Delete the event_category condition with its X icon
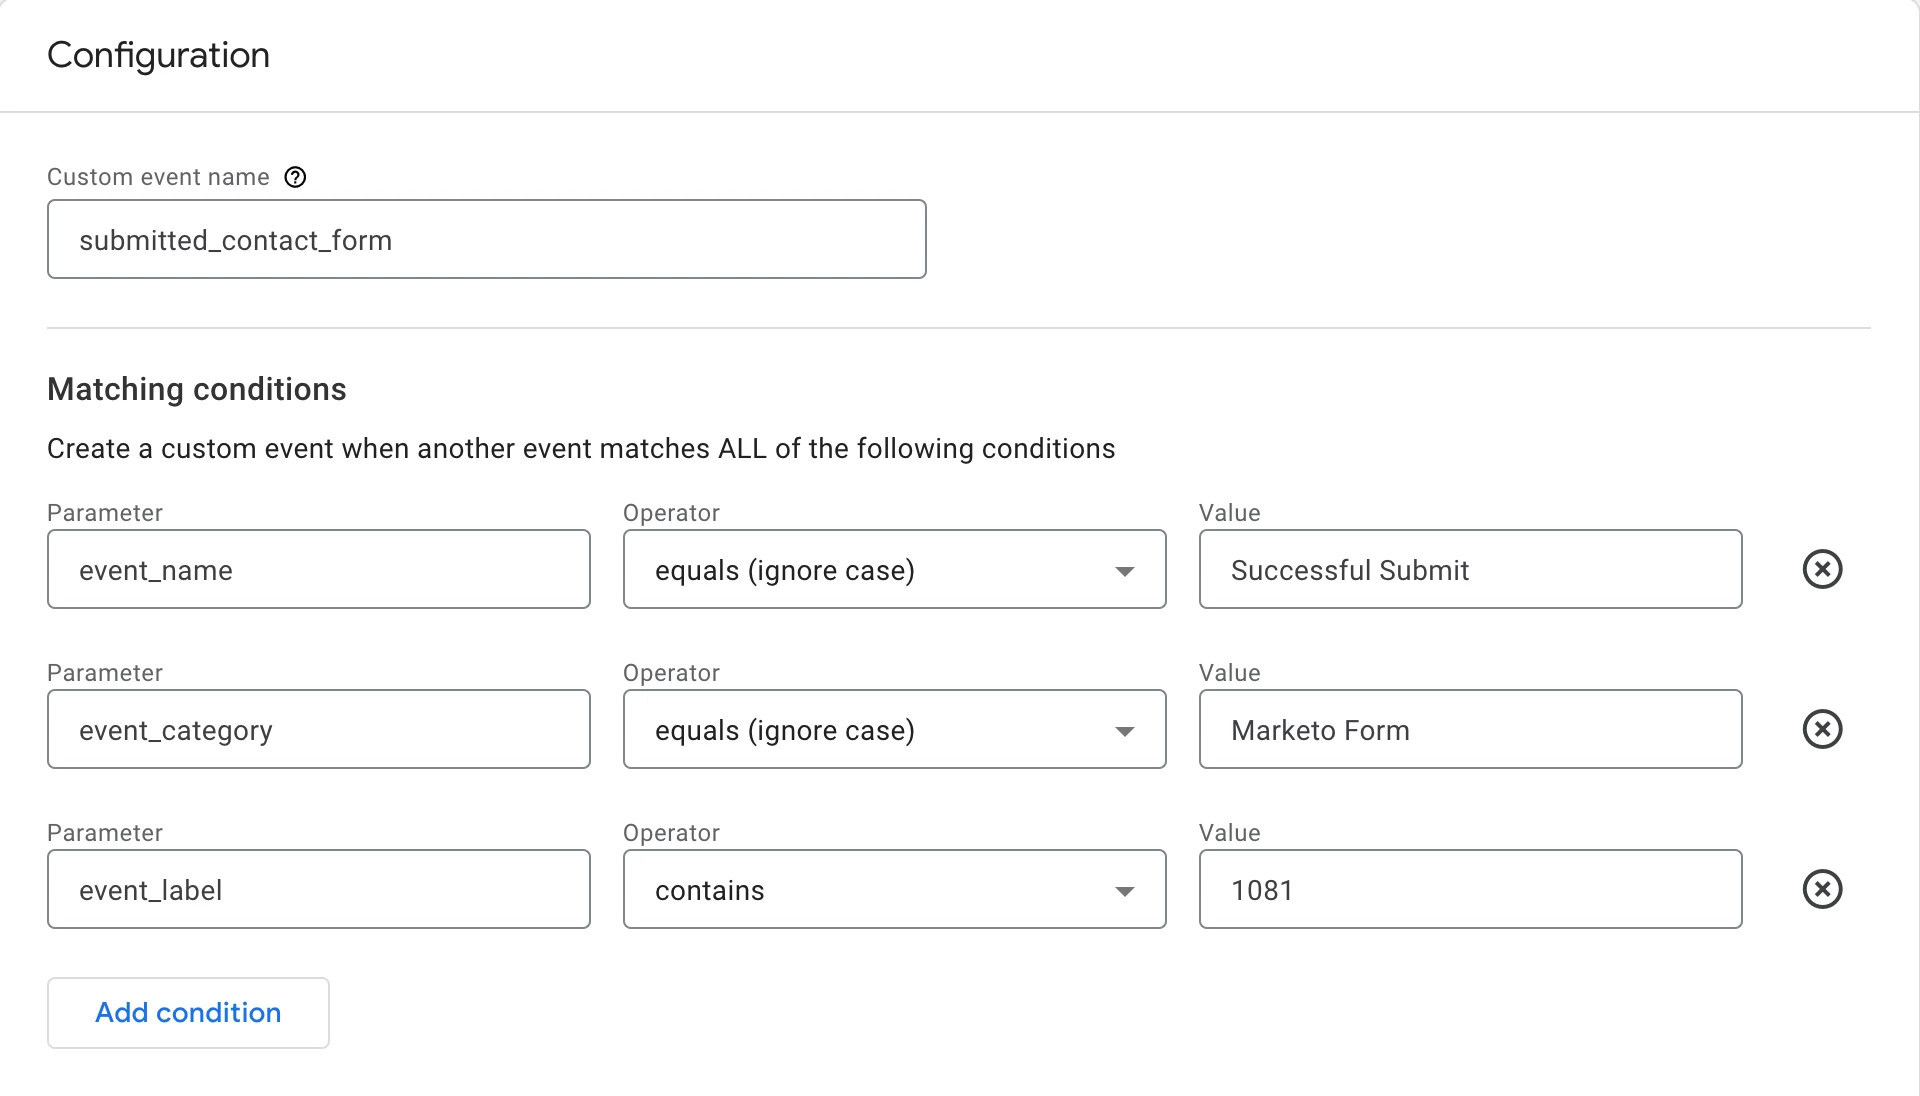 1822,729
